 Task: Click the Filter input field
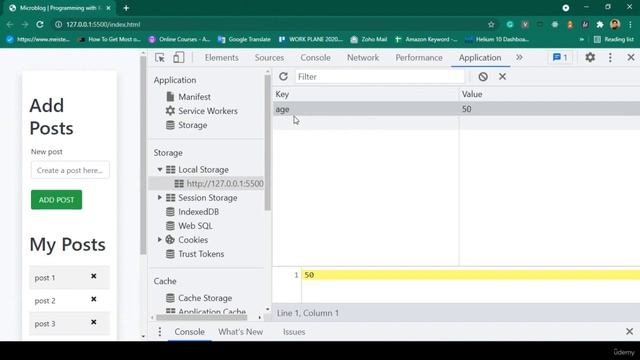tap(380, 77)
